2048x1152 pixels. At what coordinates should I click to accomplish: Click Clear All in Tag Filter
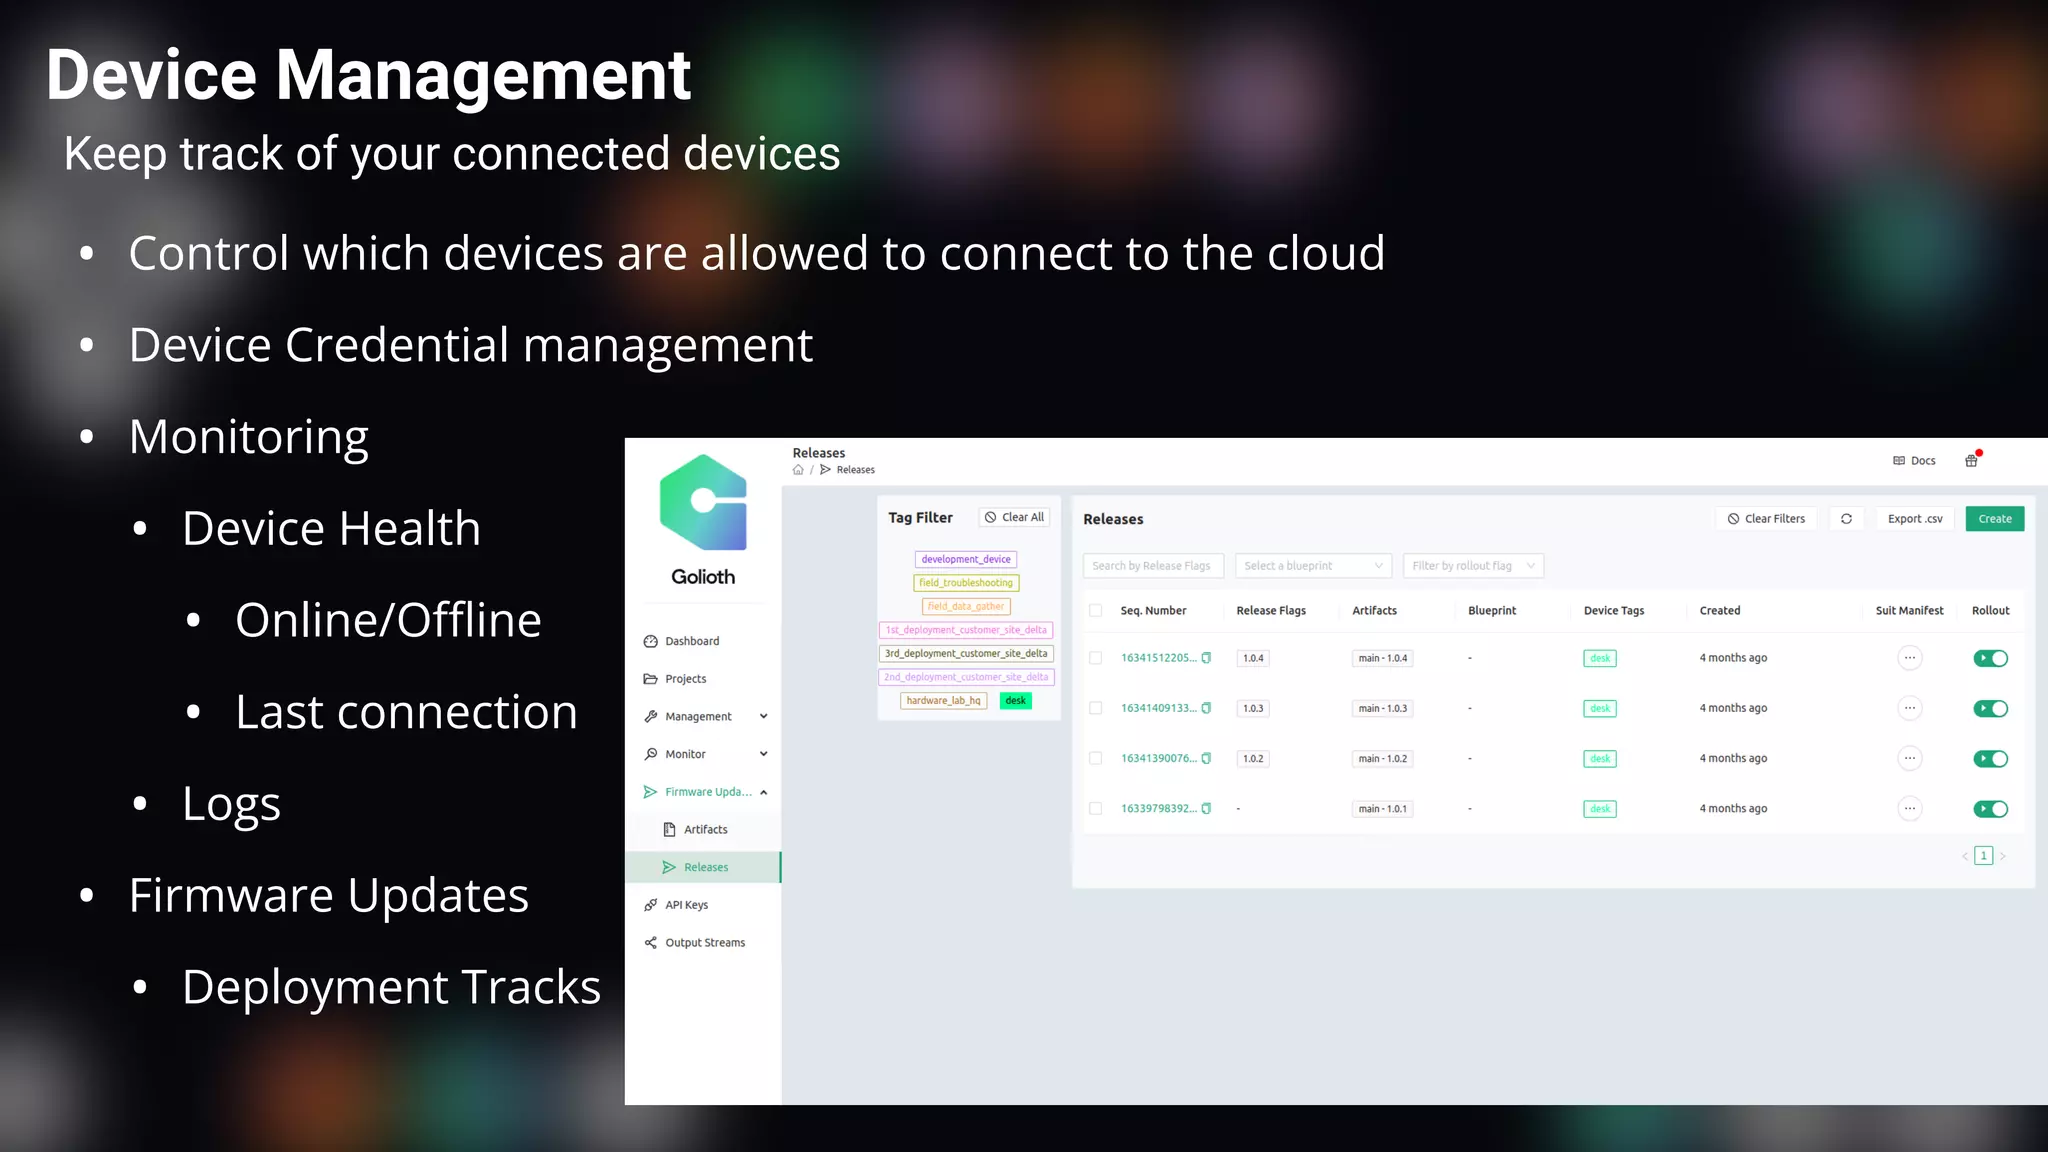(1014, 517)
